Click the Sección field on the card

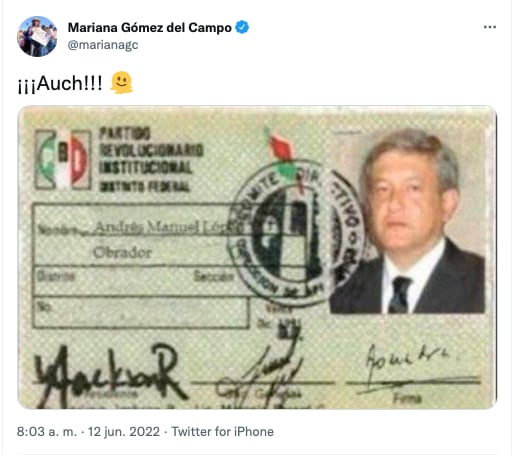(x=214, y=276)
